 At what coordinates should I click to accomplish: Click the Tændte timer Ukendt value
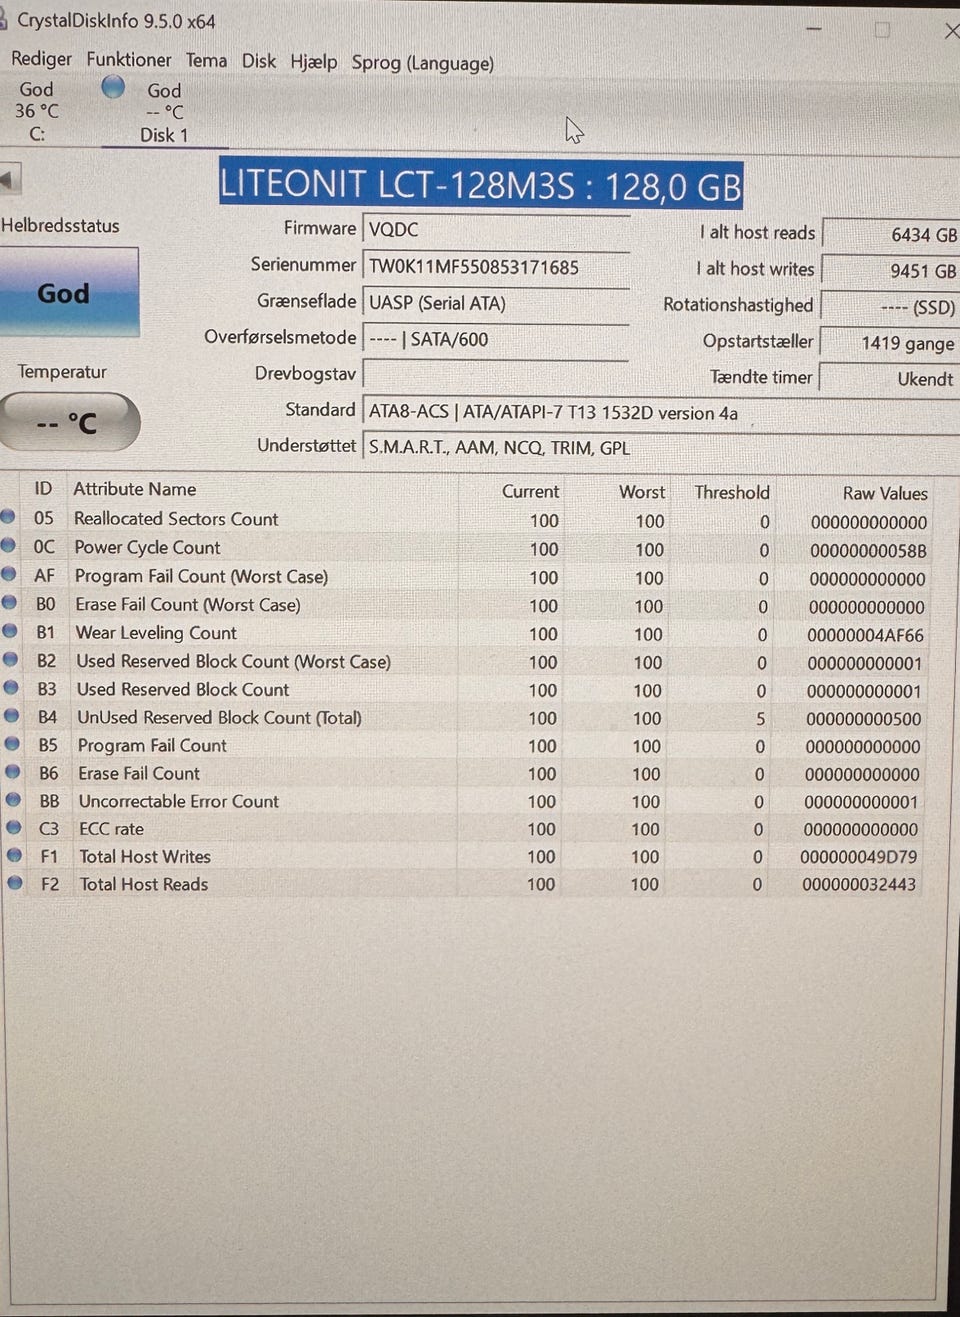click(890, 379)
